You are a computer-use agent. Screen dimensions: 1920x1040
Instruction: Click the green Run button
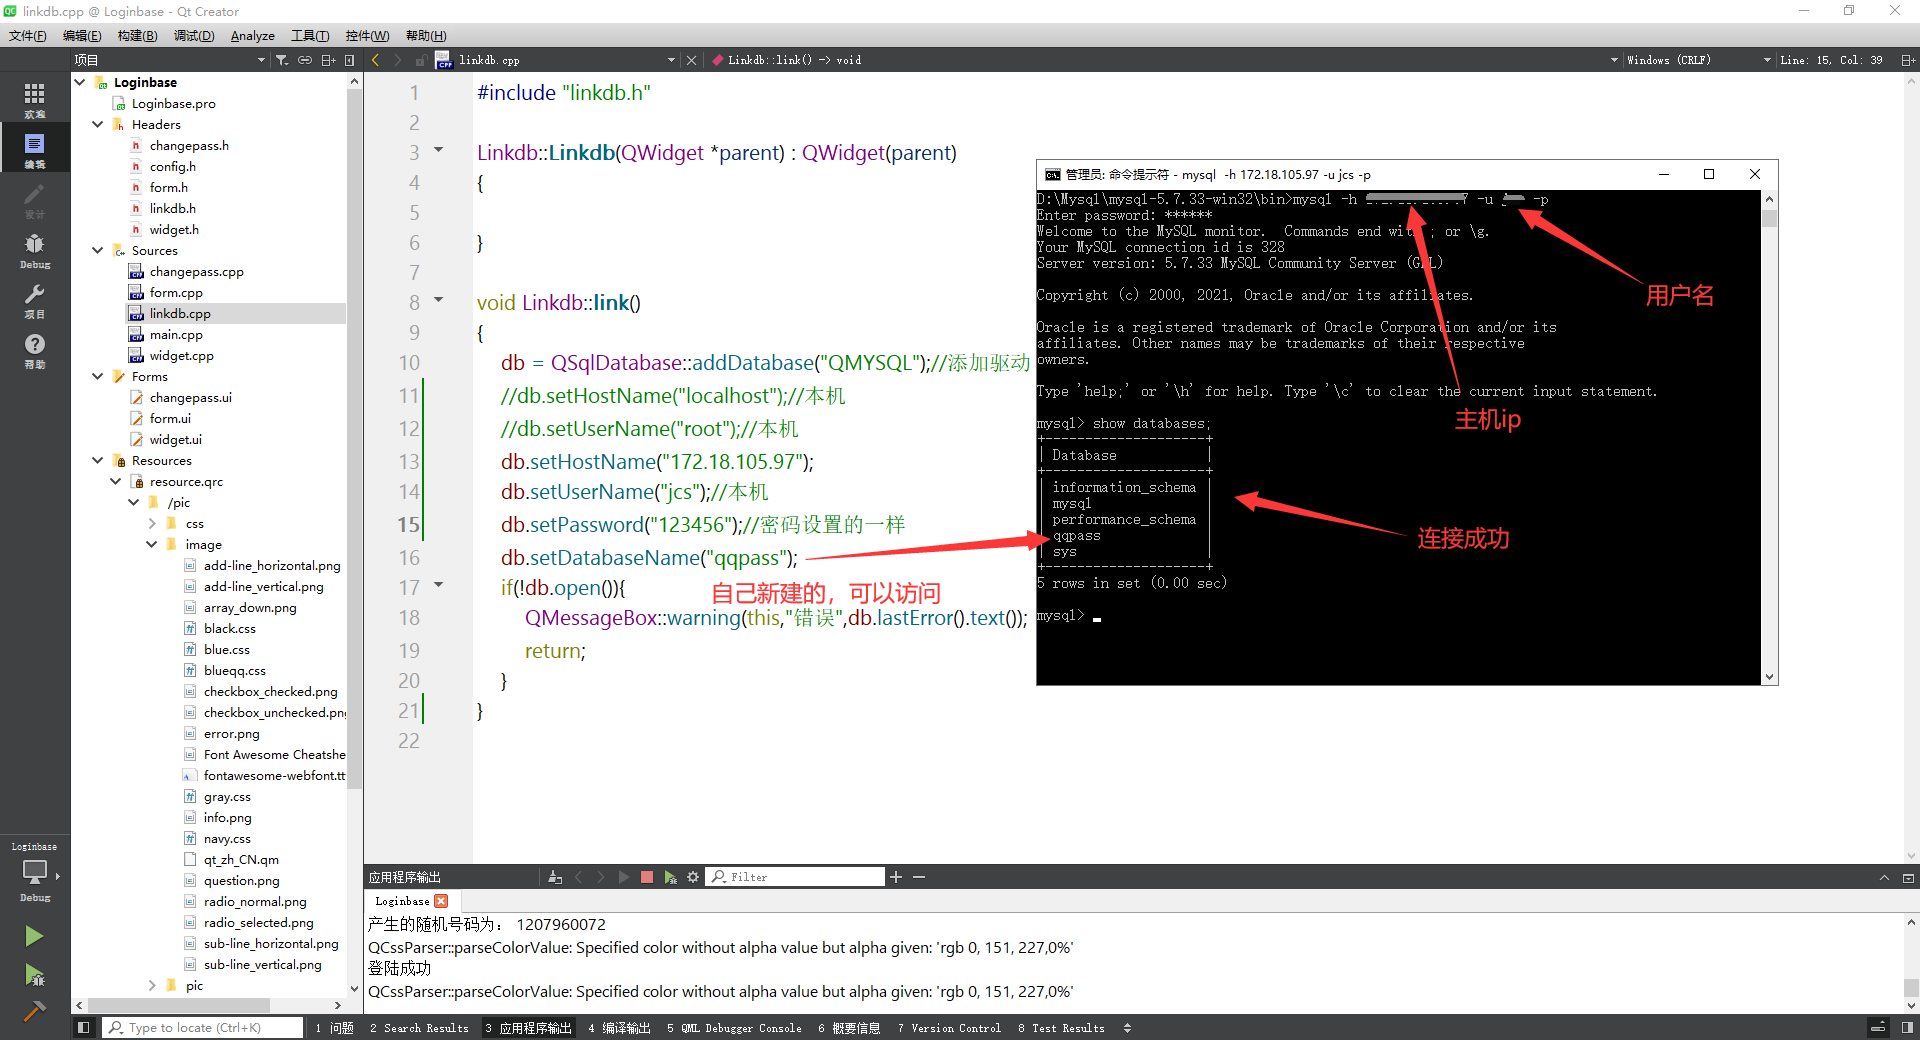pos(34,936)
